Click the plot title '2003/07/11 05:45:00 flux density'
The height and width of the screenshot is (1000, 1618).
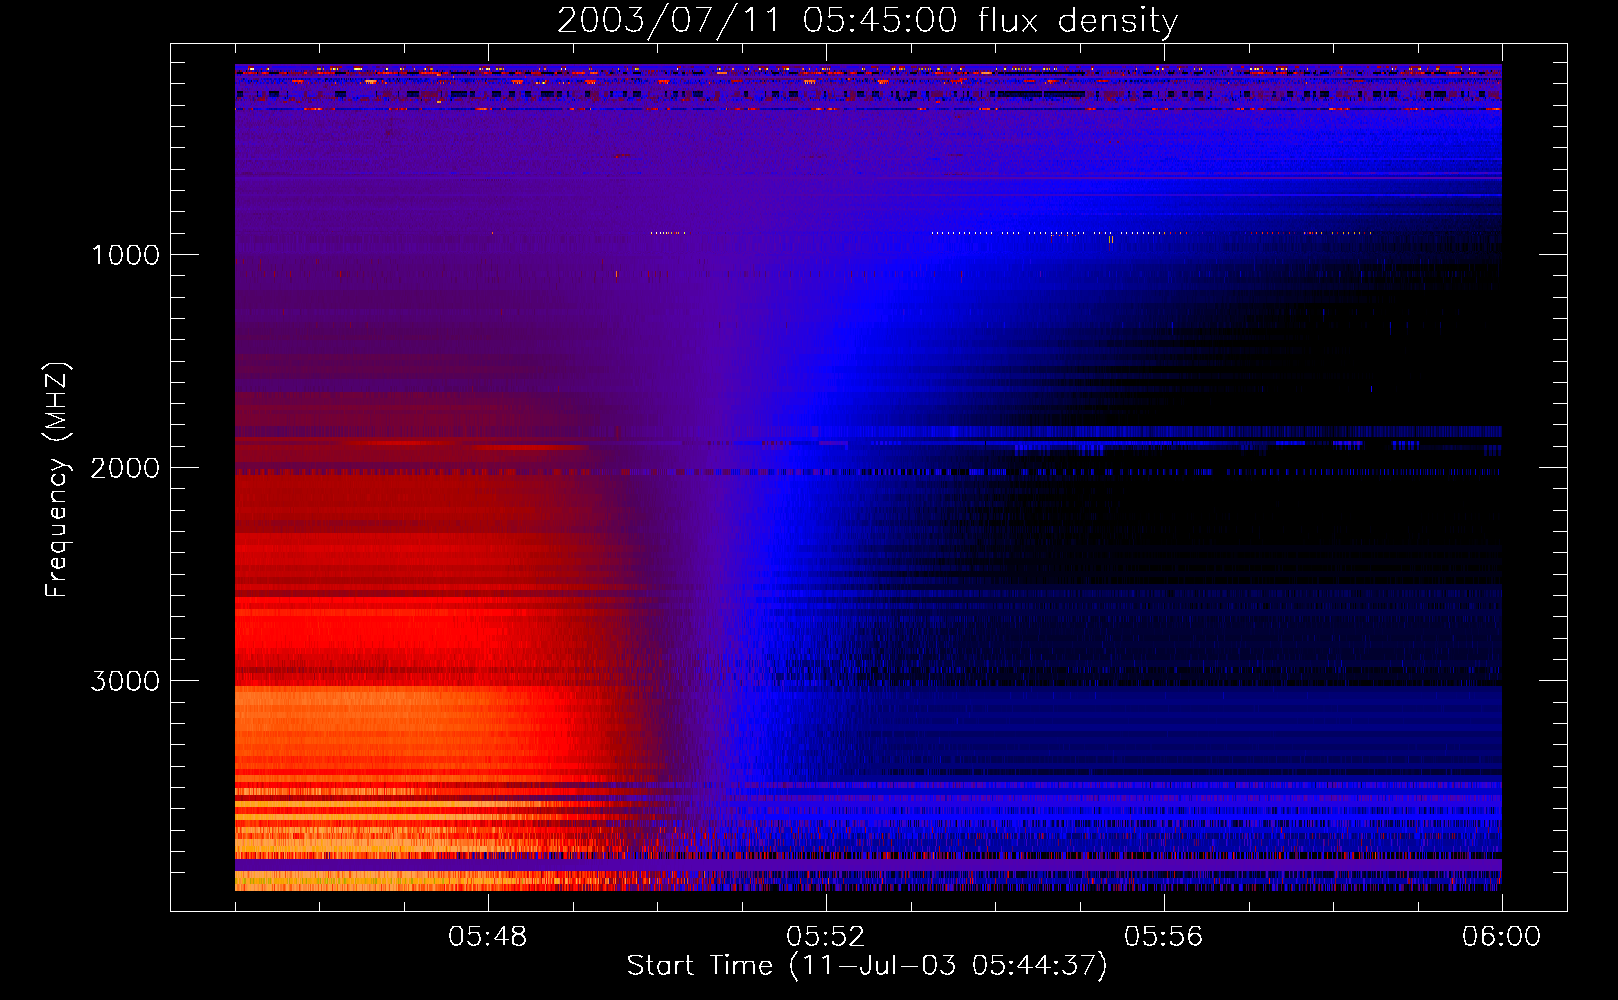[867, 21]
